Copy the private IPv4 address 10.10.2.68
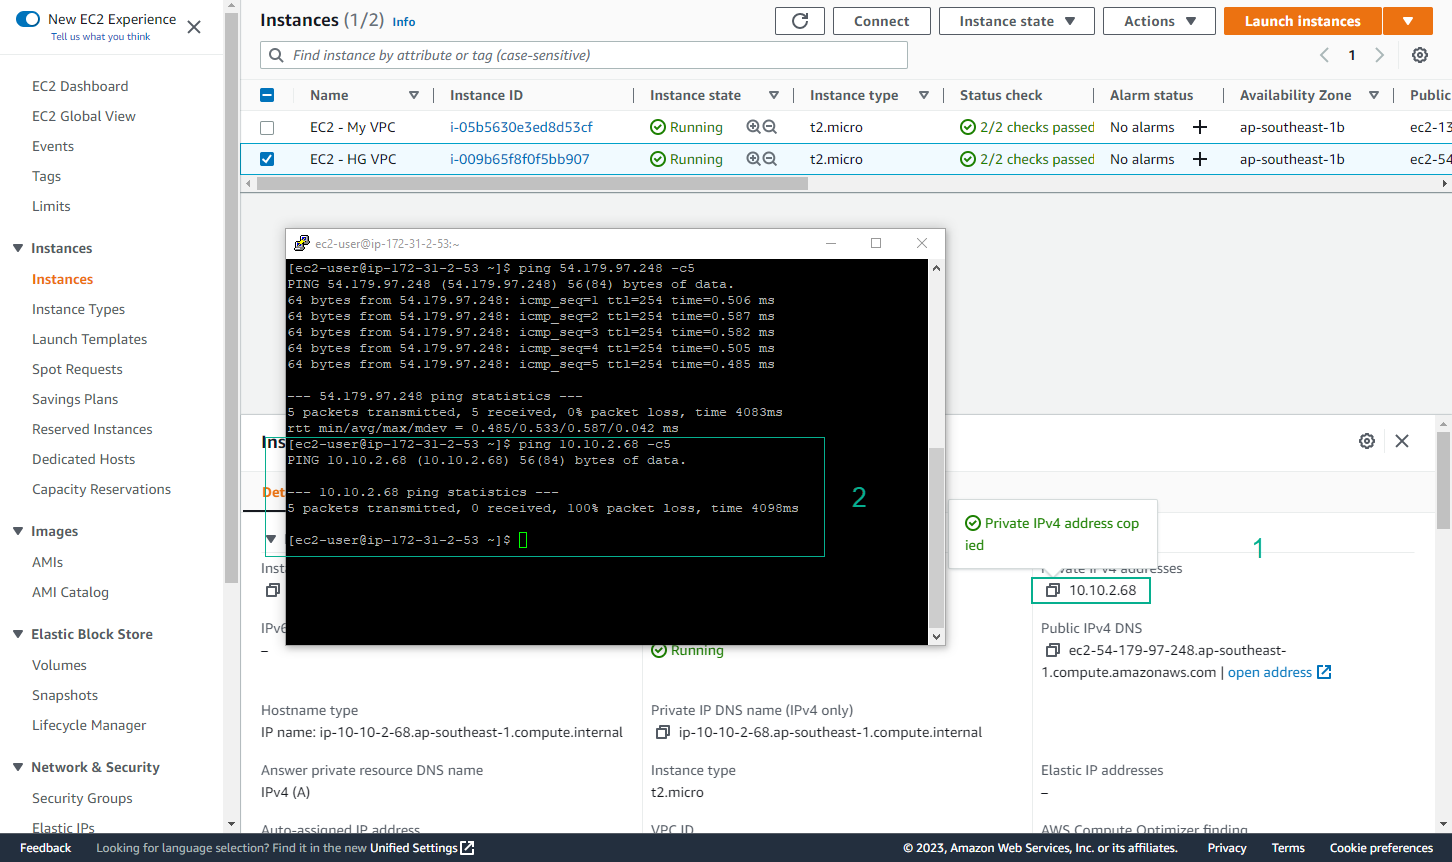The width and height of the screenshot is (1452, 862). pyautogui.click(x=1052, y=590)
